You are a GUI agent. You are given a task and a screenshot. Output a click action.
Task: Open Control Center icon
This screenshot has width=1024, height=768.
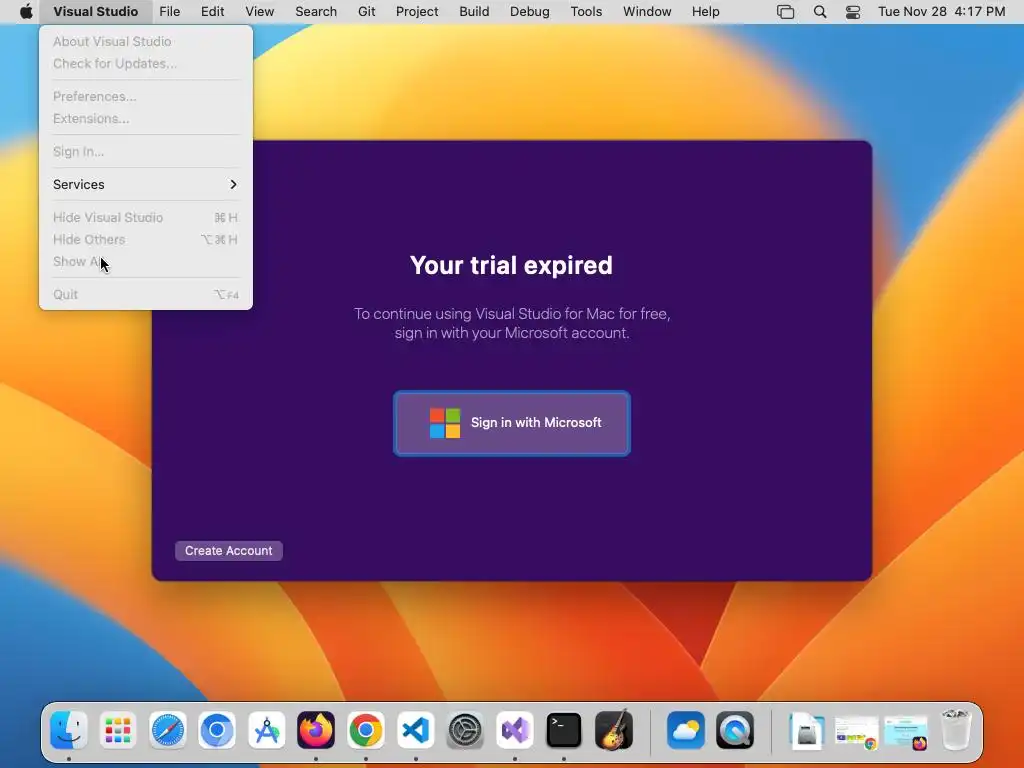[853, 12]
